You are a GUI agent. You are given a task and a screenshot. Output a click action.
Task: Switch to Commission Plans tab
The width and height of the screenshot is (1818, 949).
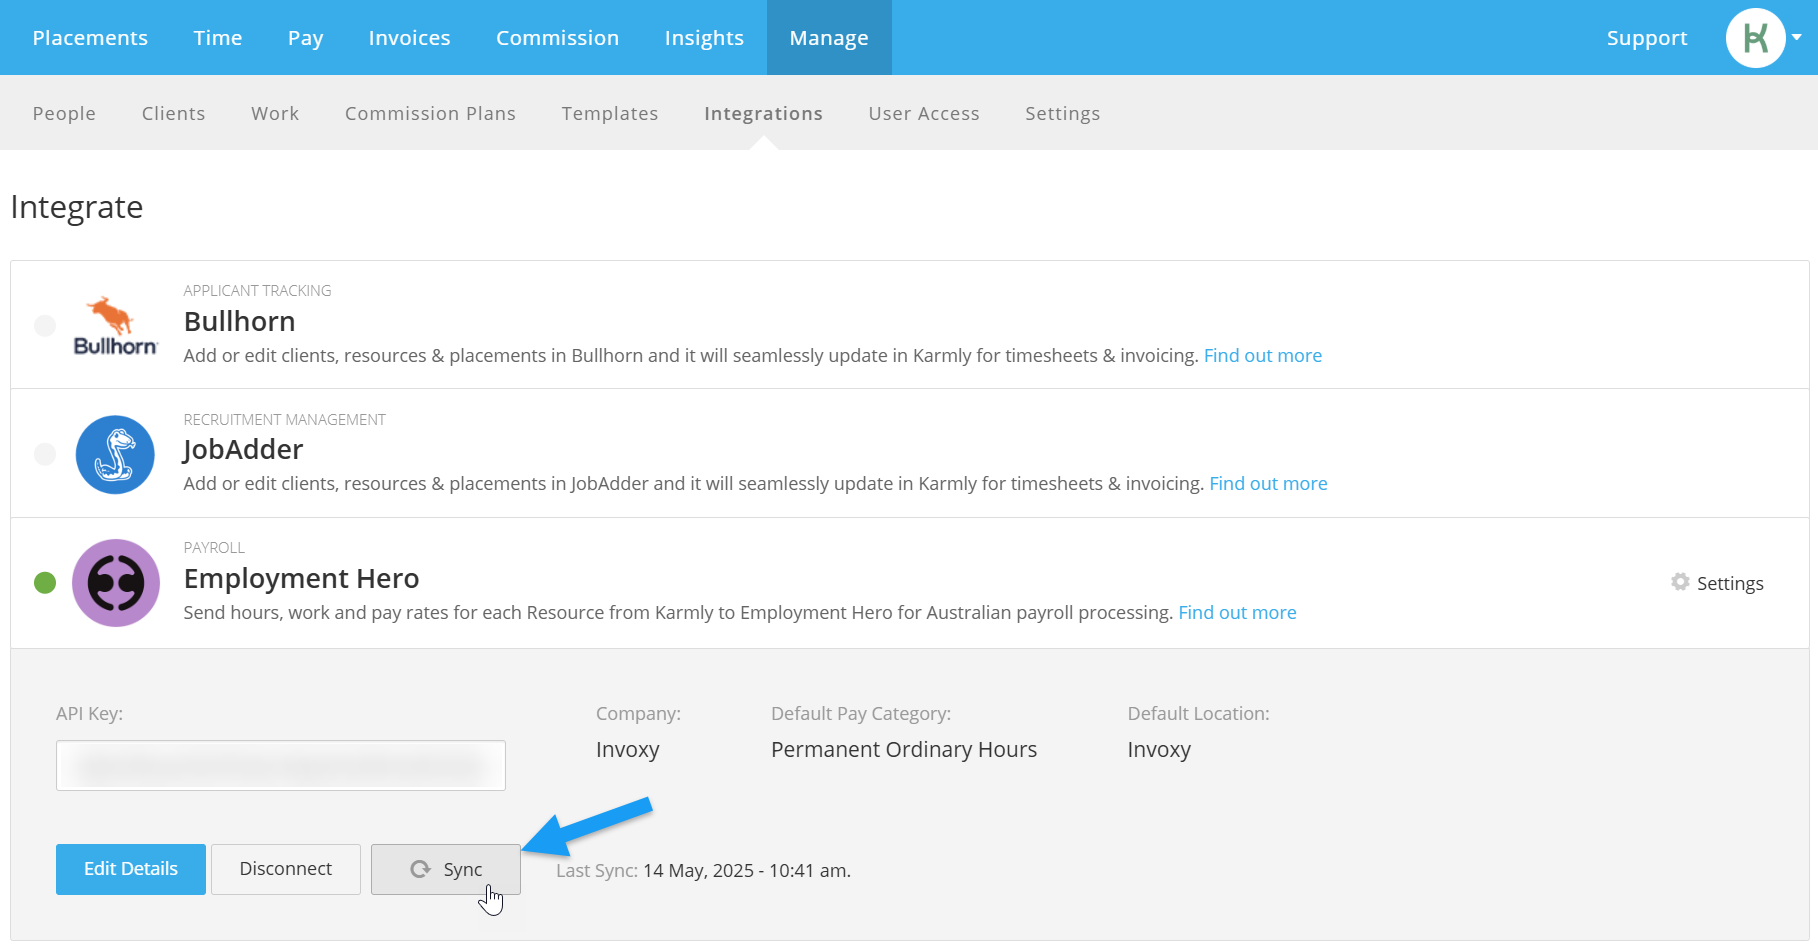(x=430, y=113)
